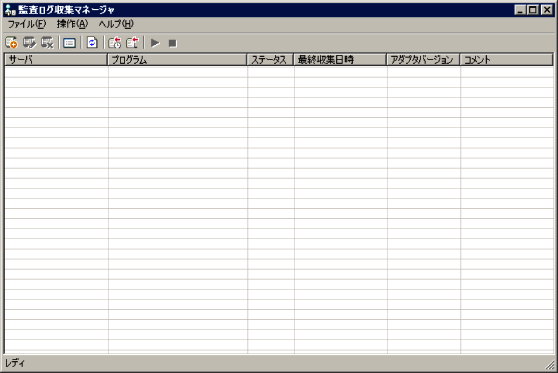The width and height of the screenshot is (558, 373).
Task: Sort by the コメント column header
Action: pos(507,60)
